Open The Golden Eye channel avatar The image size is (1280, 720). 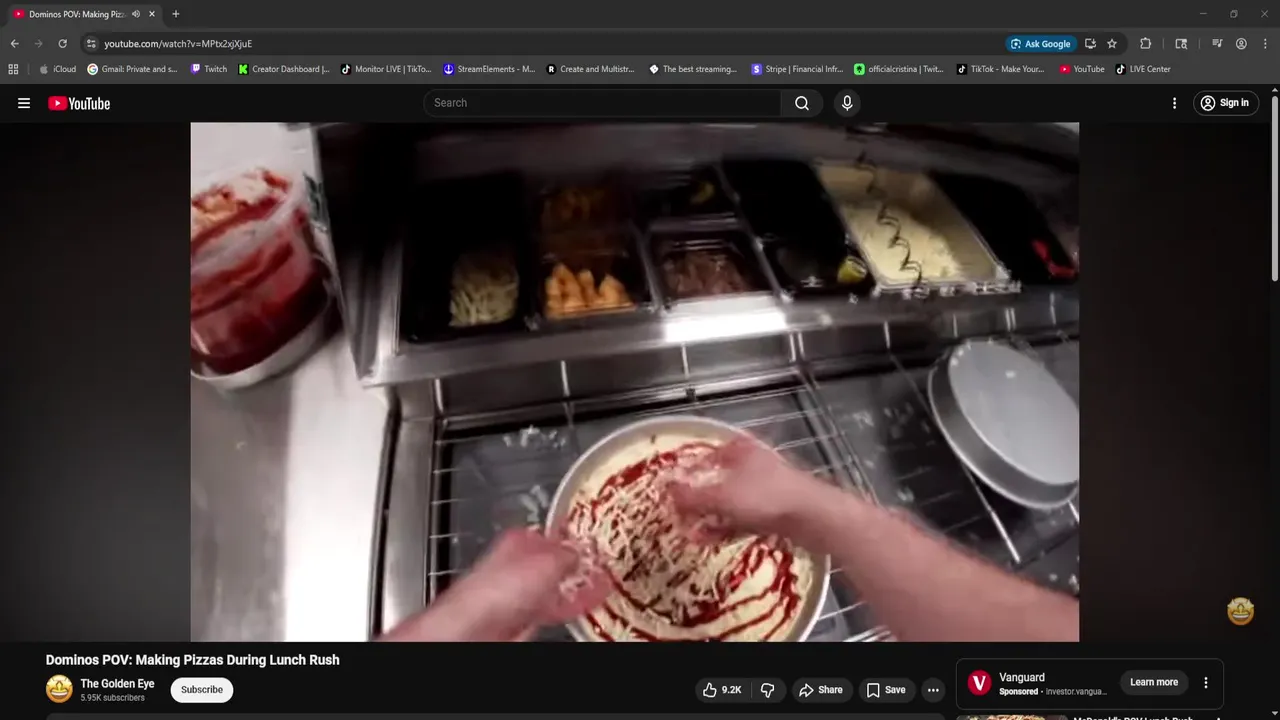tap(59, 689)
